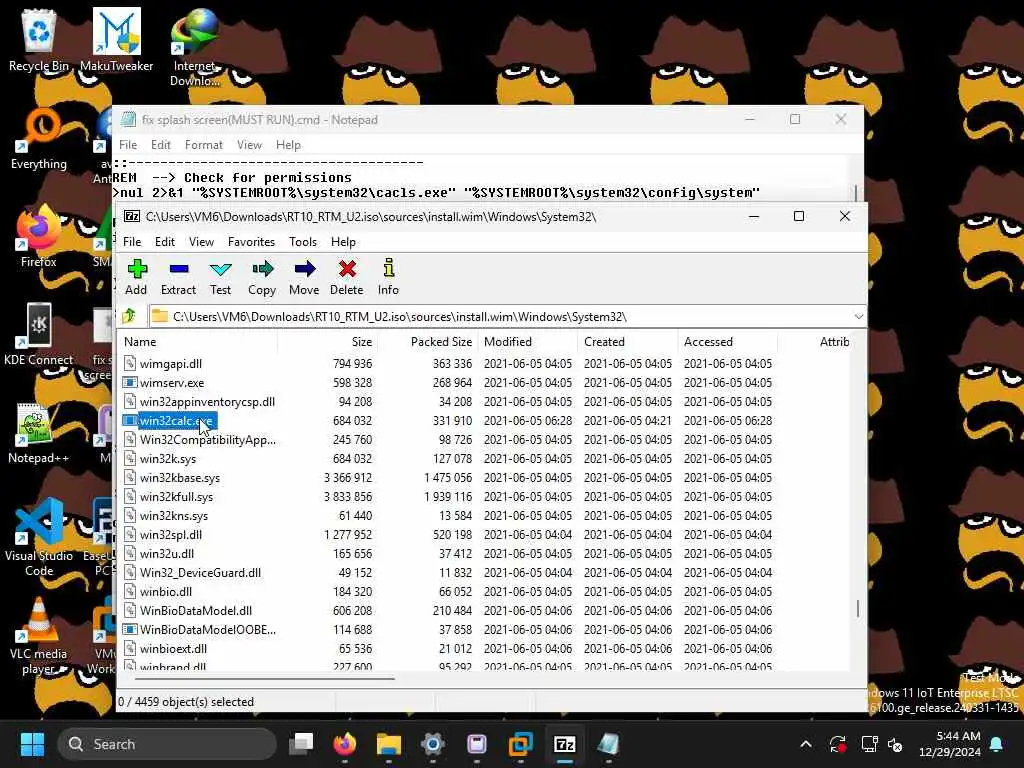Switch to 7-Zip taskbar icon

564,744
